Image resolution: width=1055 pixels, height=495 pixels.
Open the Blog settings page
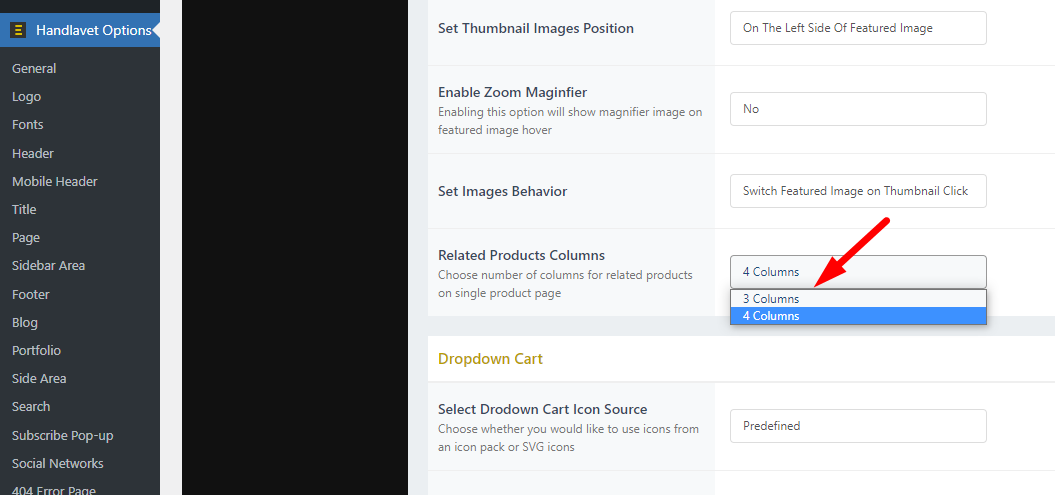click(25, 323)
